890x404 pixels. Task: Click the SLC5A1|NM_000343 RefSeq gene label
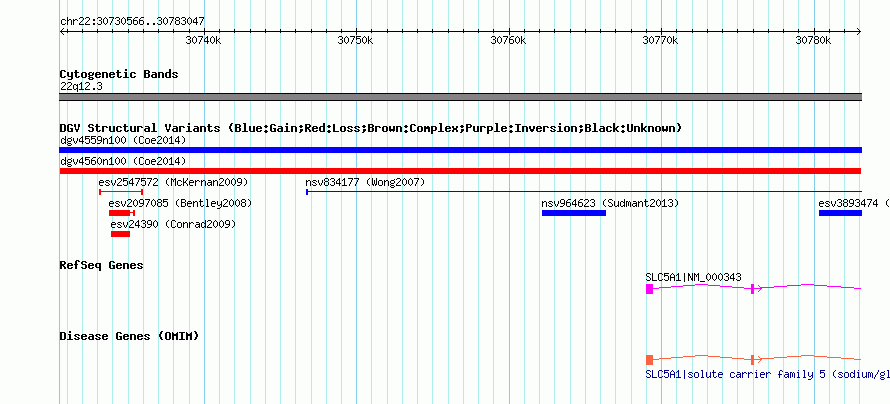693,277
